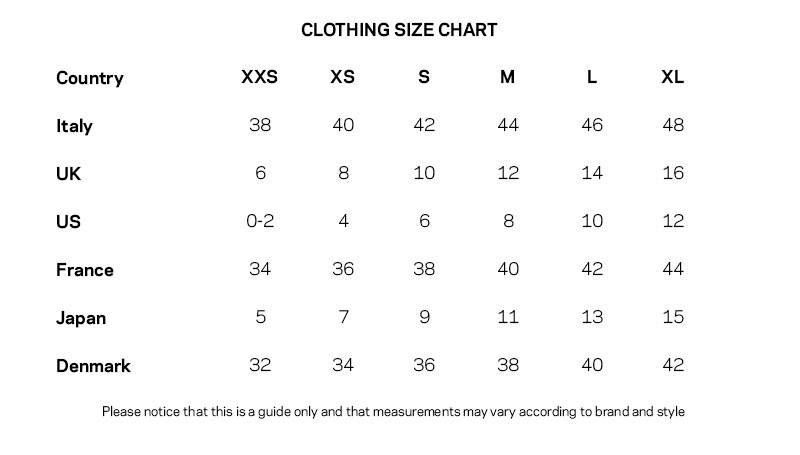The height and width of the screenshot is (455, 800).
Task: Click the CLOTHING SIZE CHART title
Action: pyautogui.click(x=399, y=30)
